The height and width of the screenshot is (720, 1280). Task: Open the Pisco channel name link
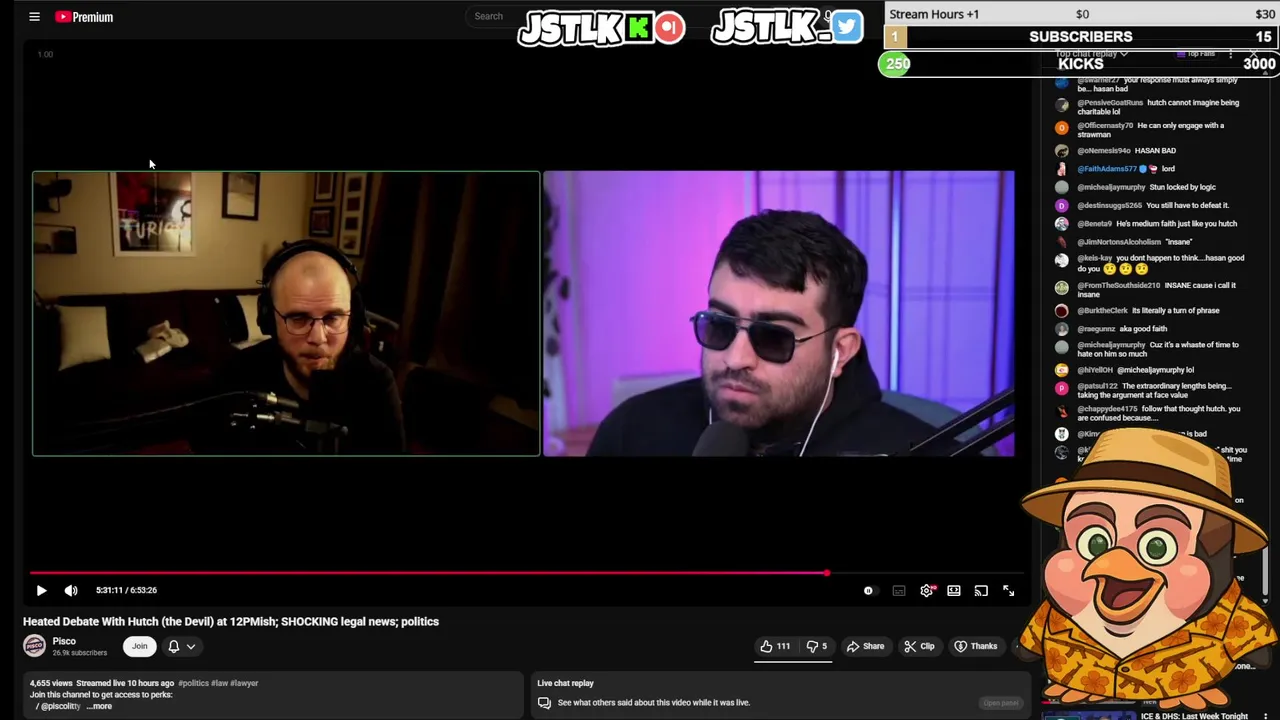click(x=64, y=641)
